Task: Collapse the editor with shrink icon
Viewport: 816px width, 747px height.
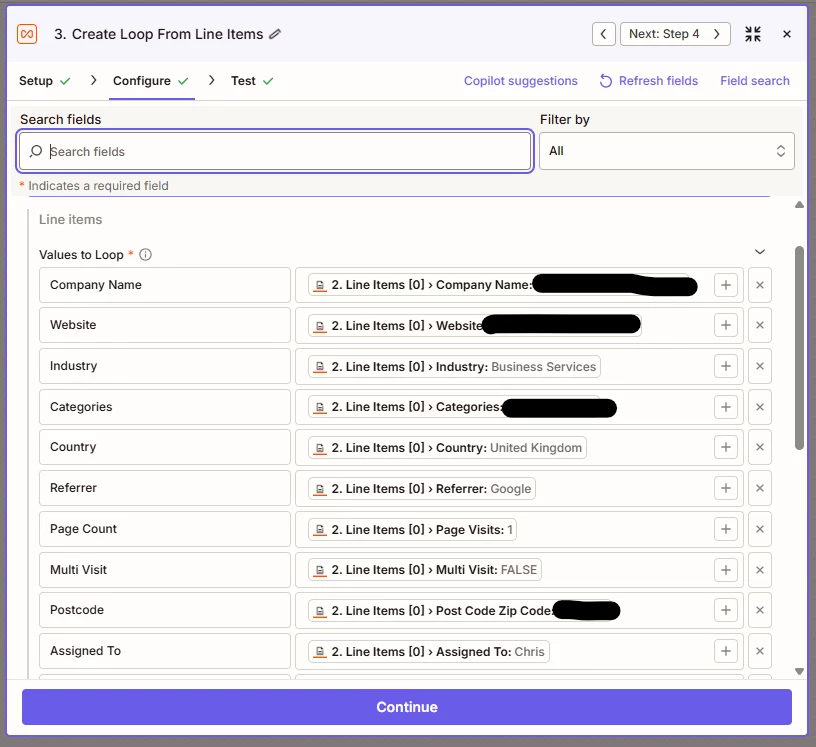Action: (x=753, y=34)
